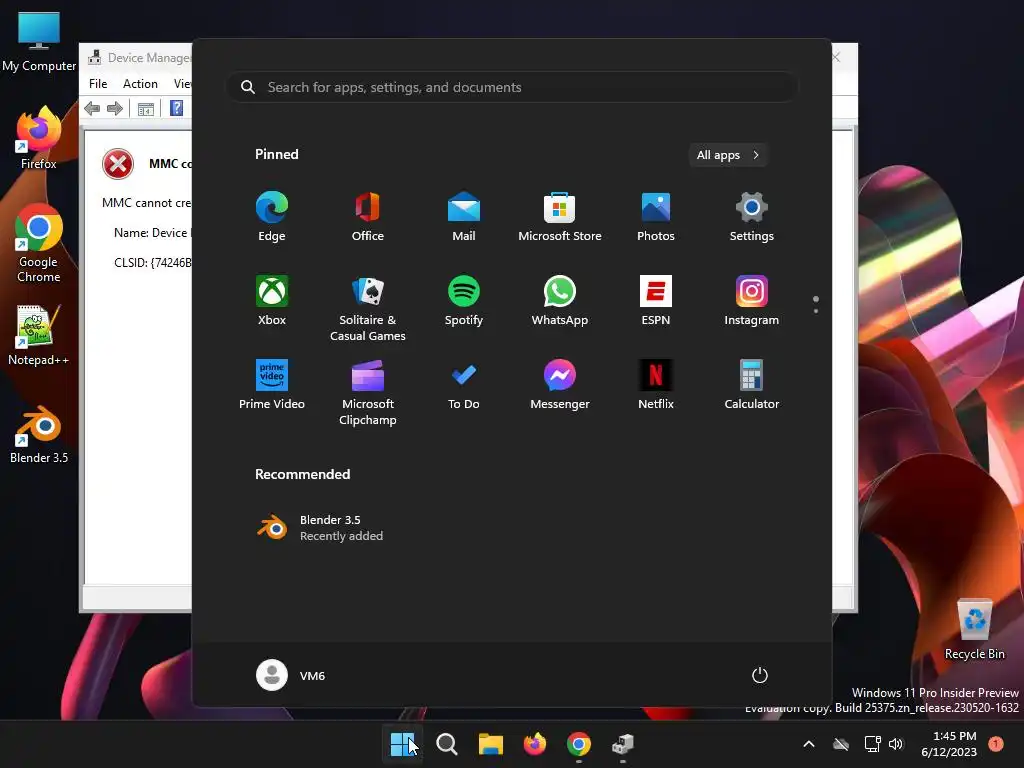Launch the Photos app
This screenshot has height=768, width=1024.
(x=656, y=217)
